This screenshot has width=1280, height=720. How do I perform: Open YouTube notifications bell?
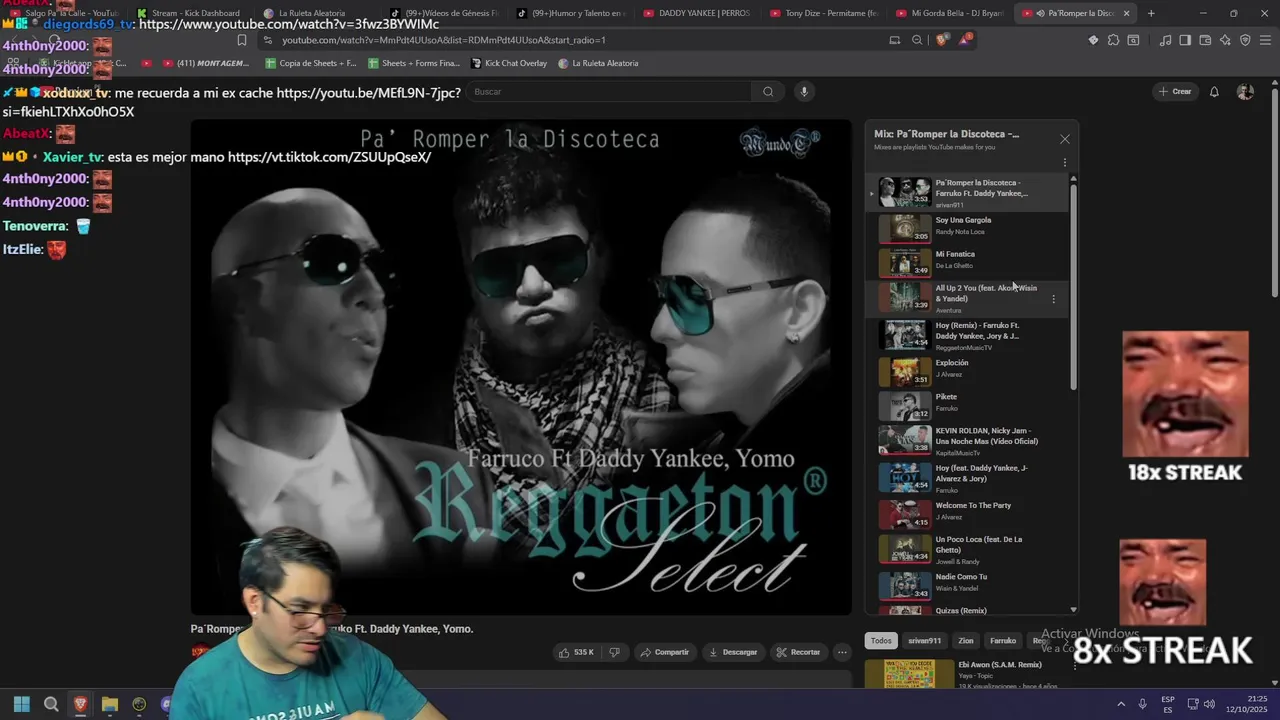coord(1214,92)
